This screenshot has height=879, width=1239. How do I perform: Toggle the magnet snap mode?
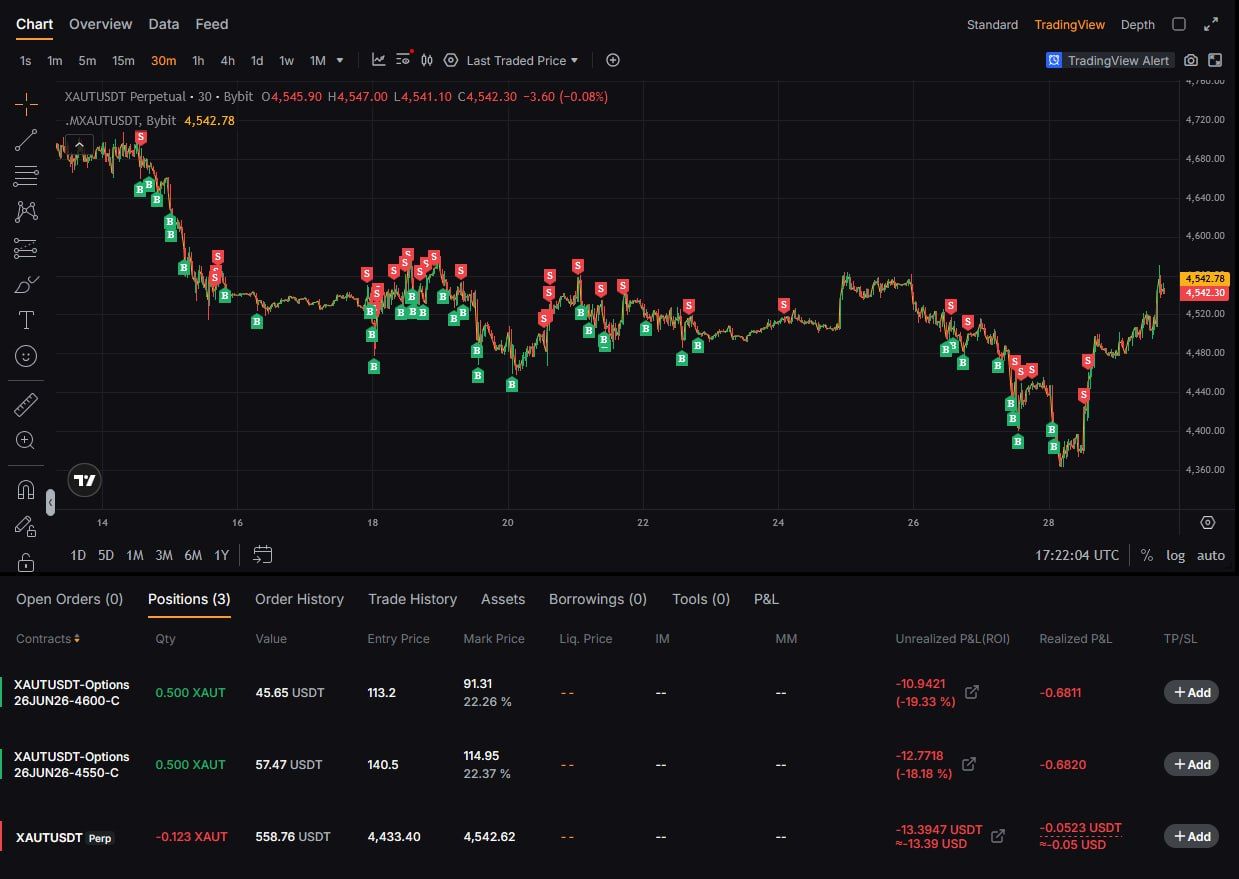[26, 490]
